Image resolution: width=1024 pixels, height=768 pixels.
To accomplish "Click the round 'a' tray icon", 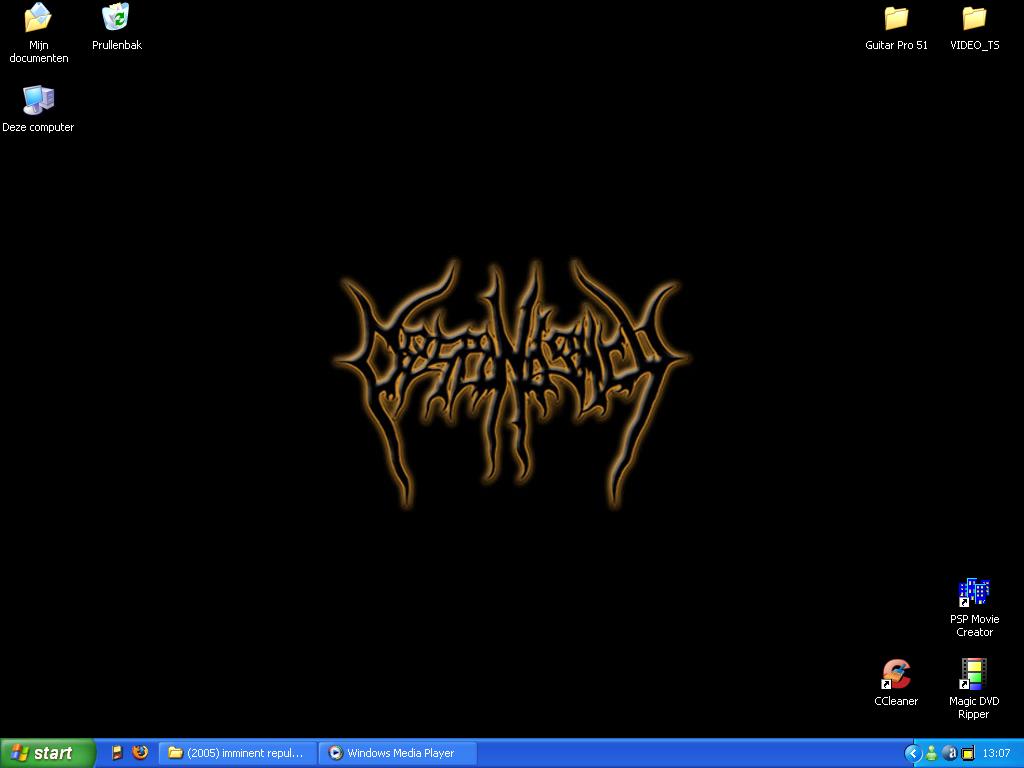I will coord(950,753).
